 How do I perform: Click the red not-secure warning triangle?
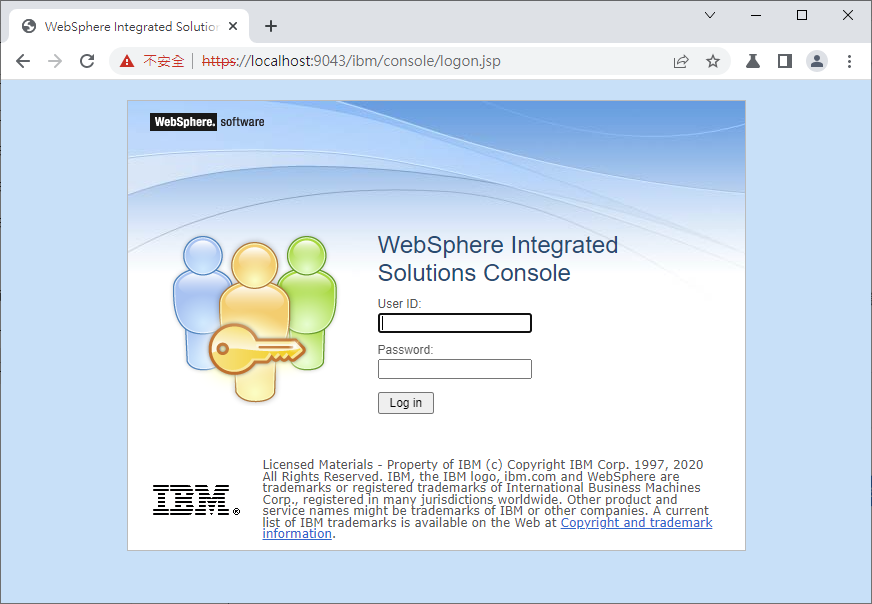[x=127, y=61]
